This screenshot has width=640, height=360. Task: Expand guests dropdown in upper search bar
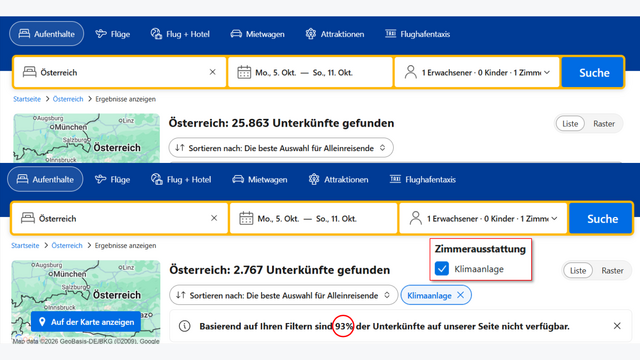tap(477, 72)
